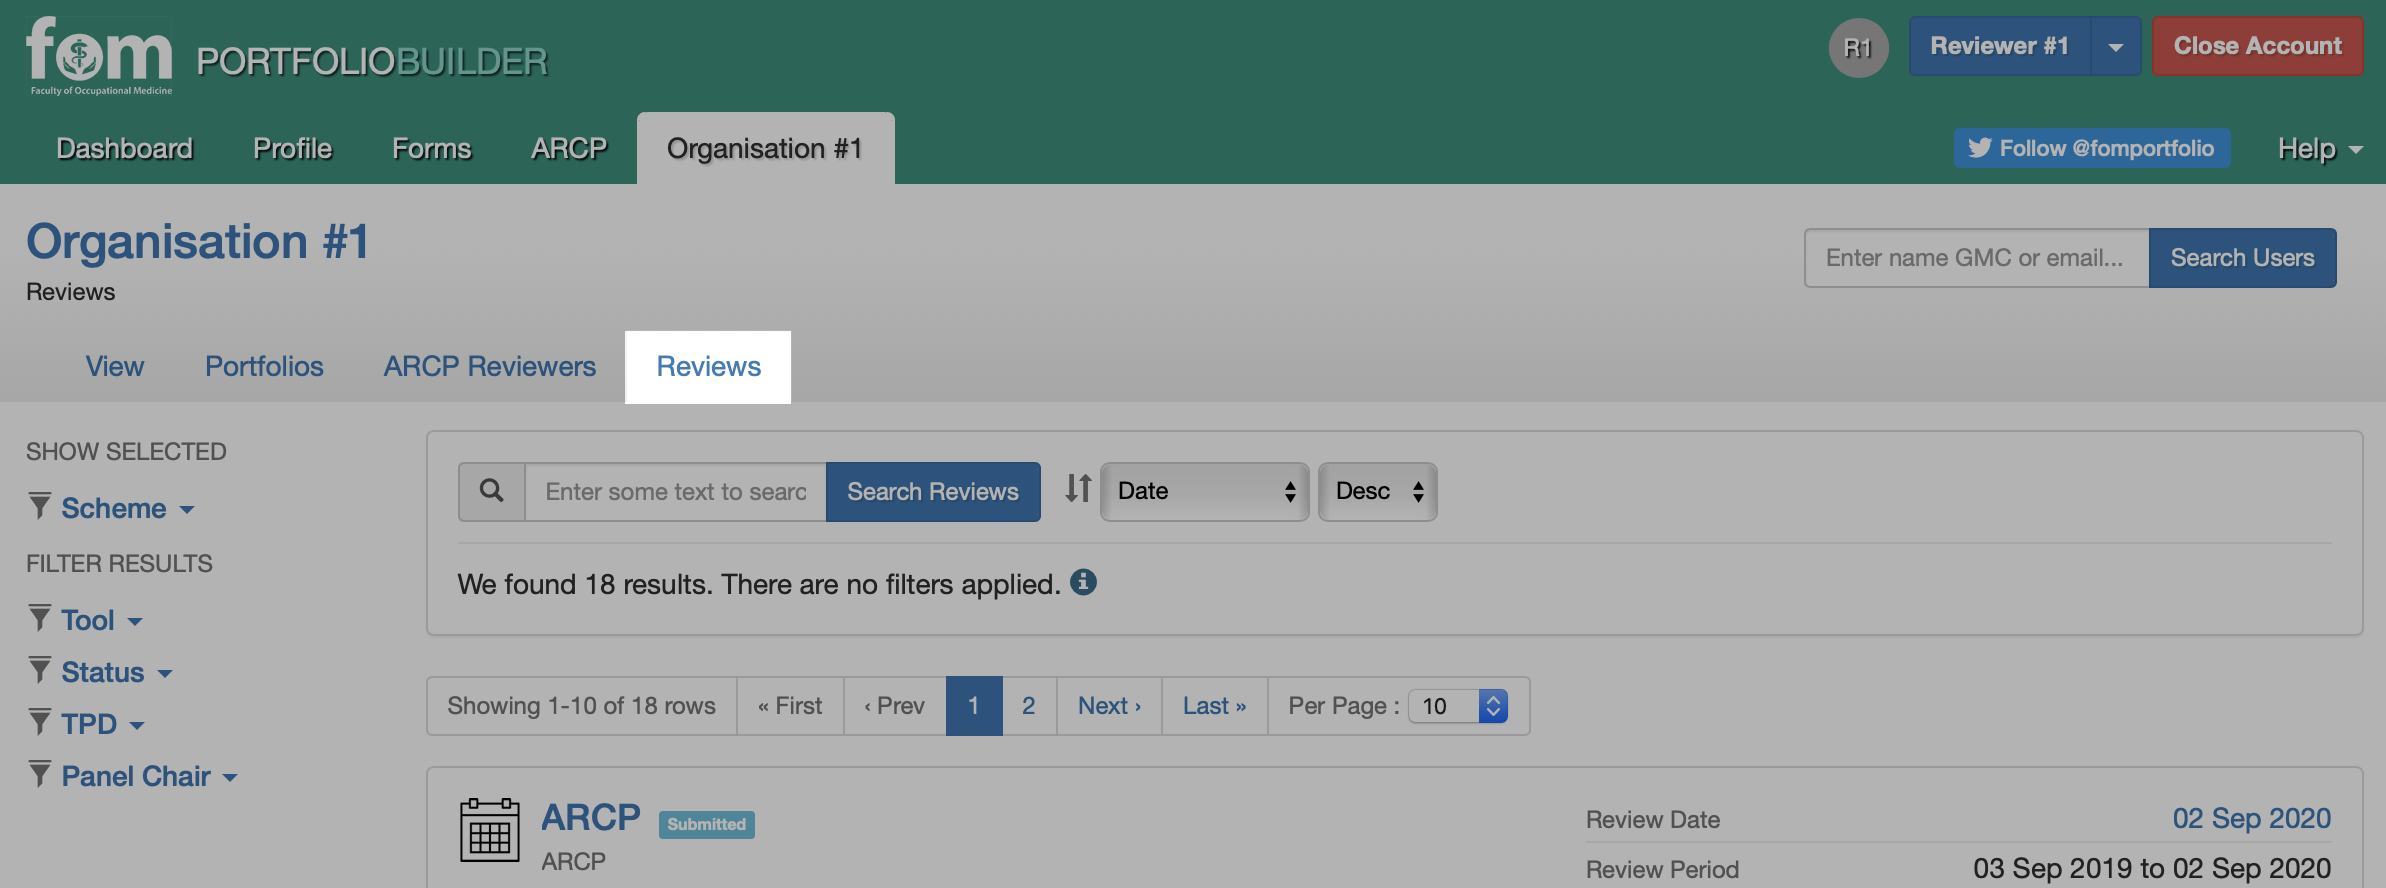Viewport: 2386px width, 888px height.
Task: Click the Search Reviews button
Action: pyautogui.click(x=933, y=491)
